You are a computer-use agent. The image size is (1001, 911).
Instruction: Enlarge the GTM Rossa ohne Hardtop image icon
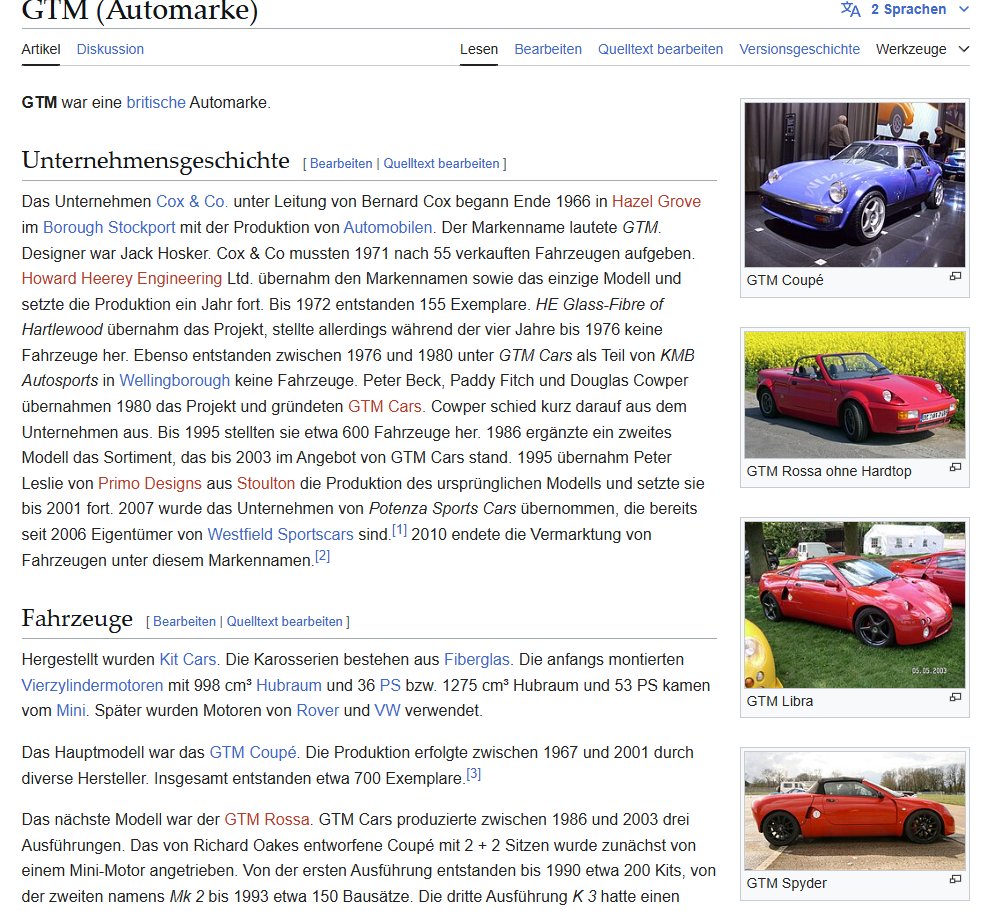(955, 467)
